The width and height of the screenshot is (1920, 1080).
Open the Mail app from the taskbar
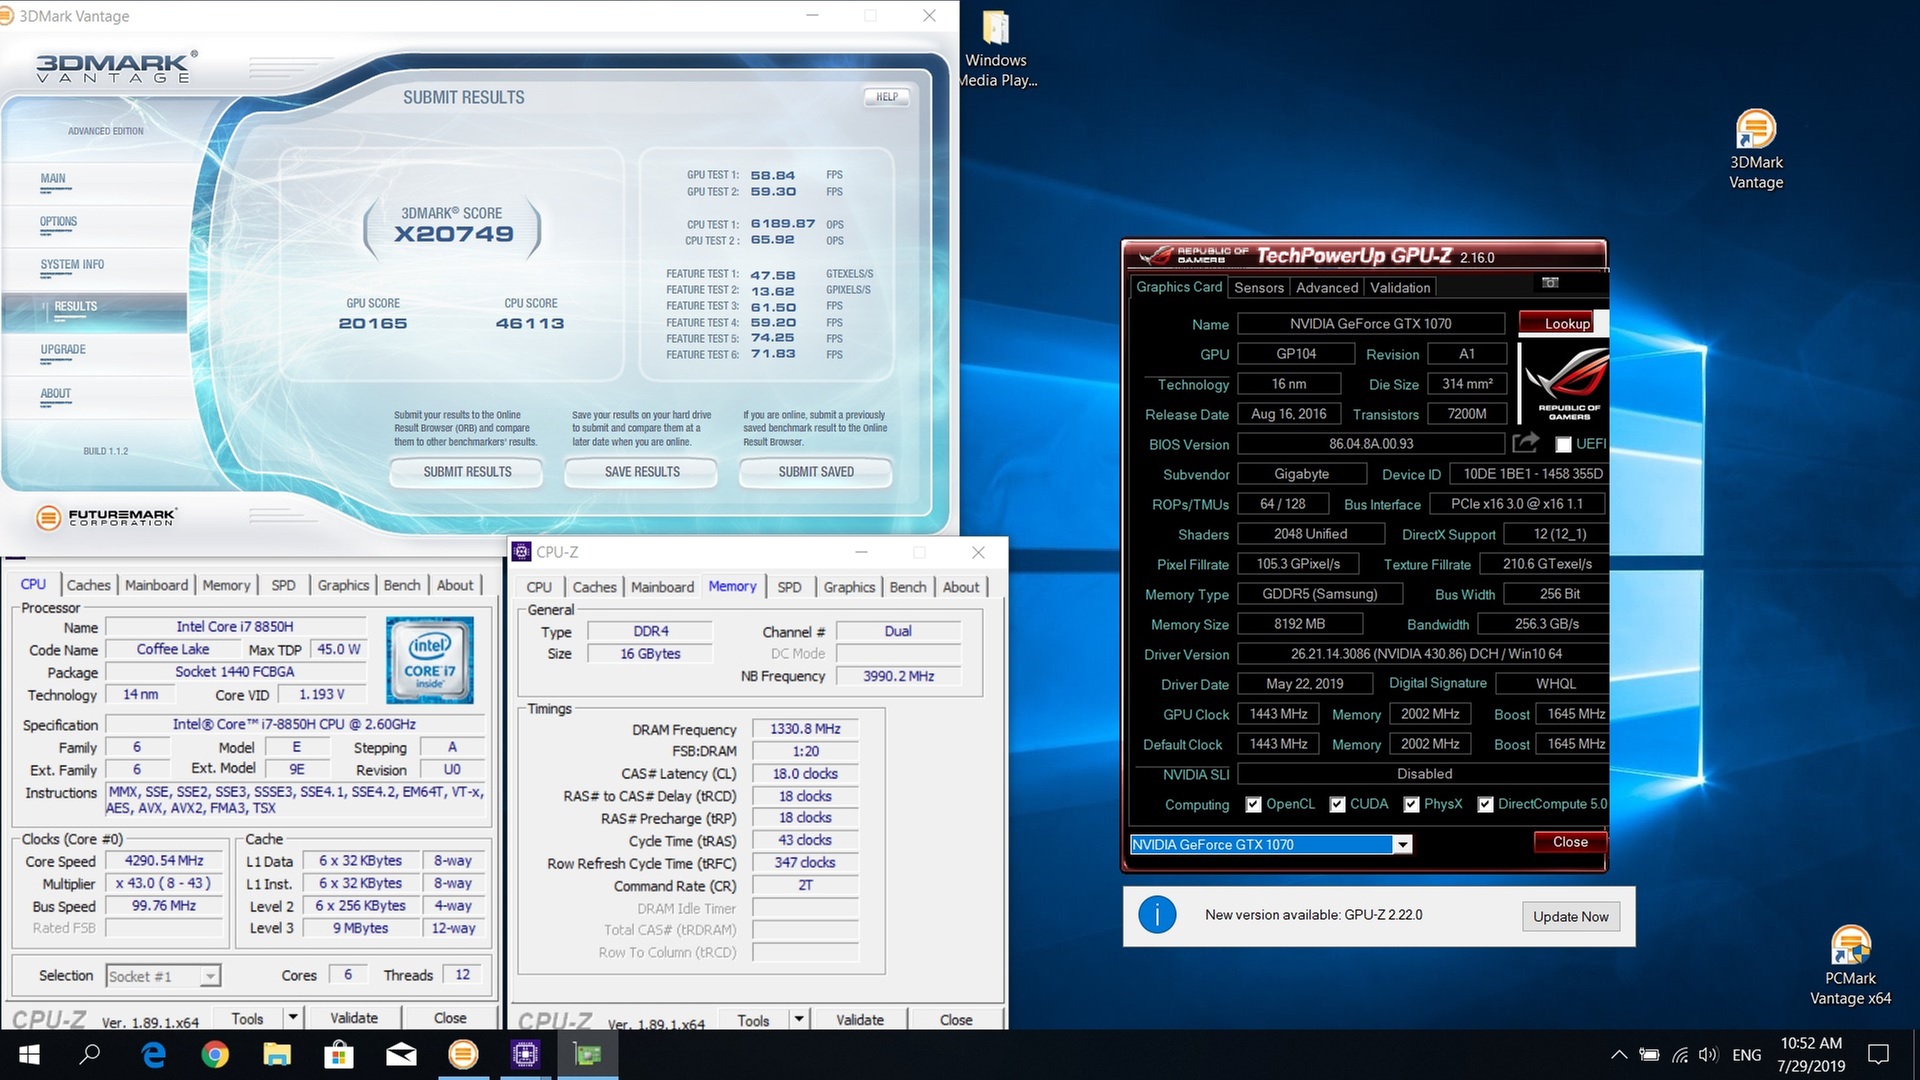pos(401,1054)
